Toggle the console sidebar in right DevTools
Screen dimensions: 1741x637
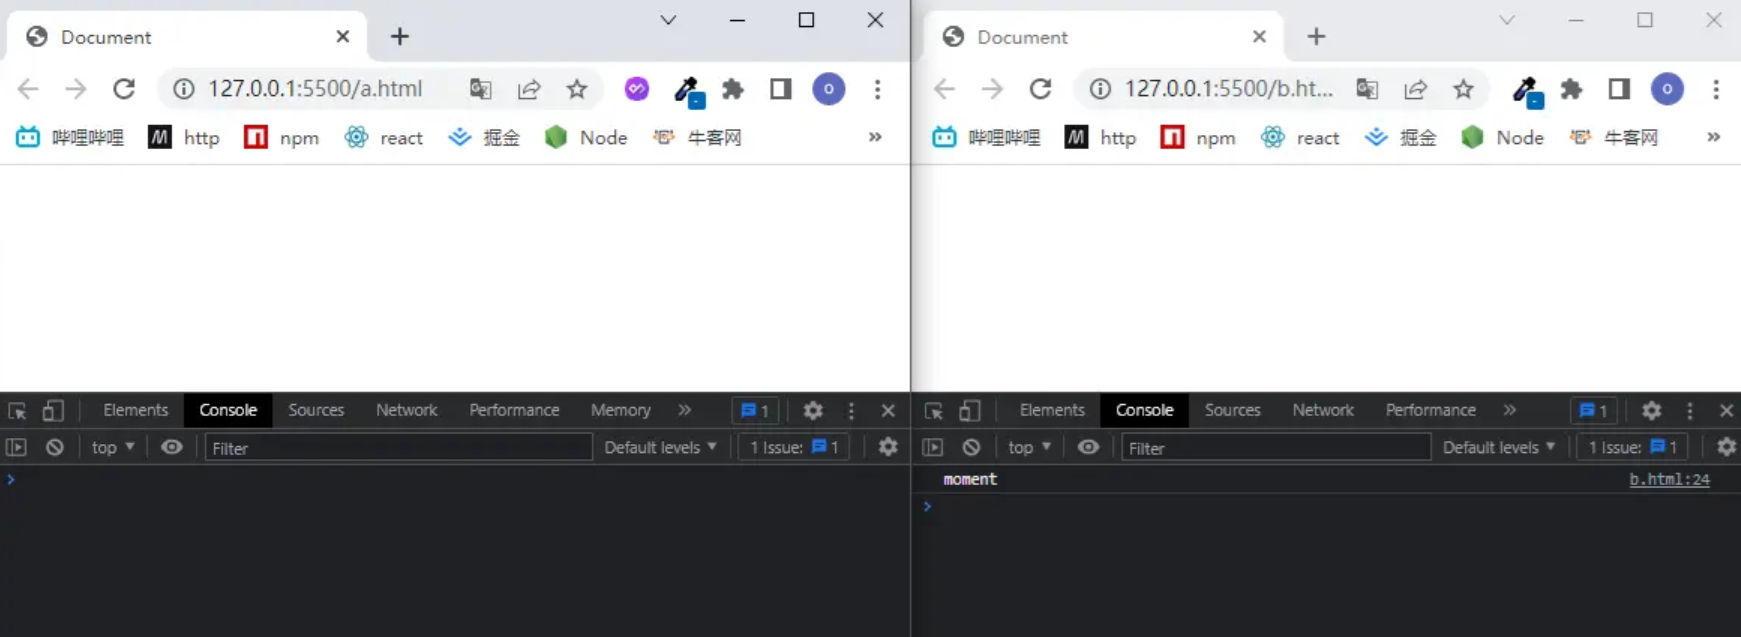click(932, 448)
